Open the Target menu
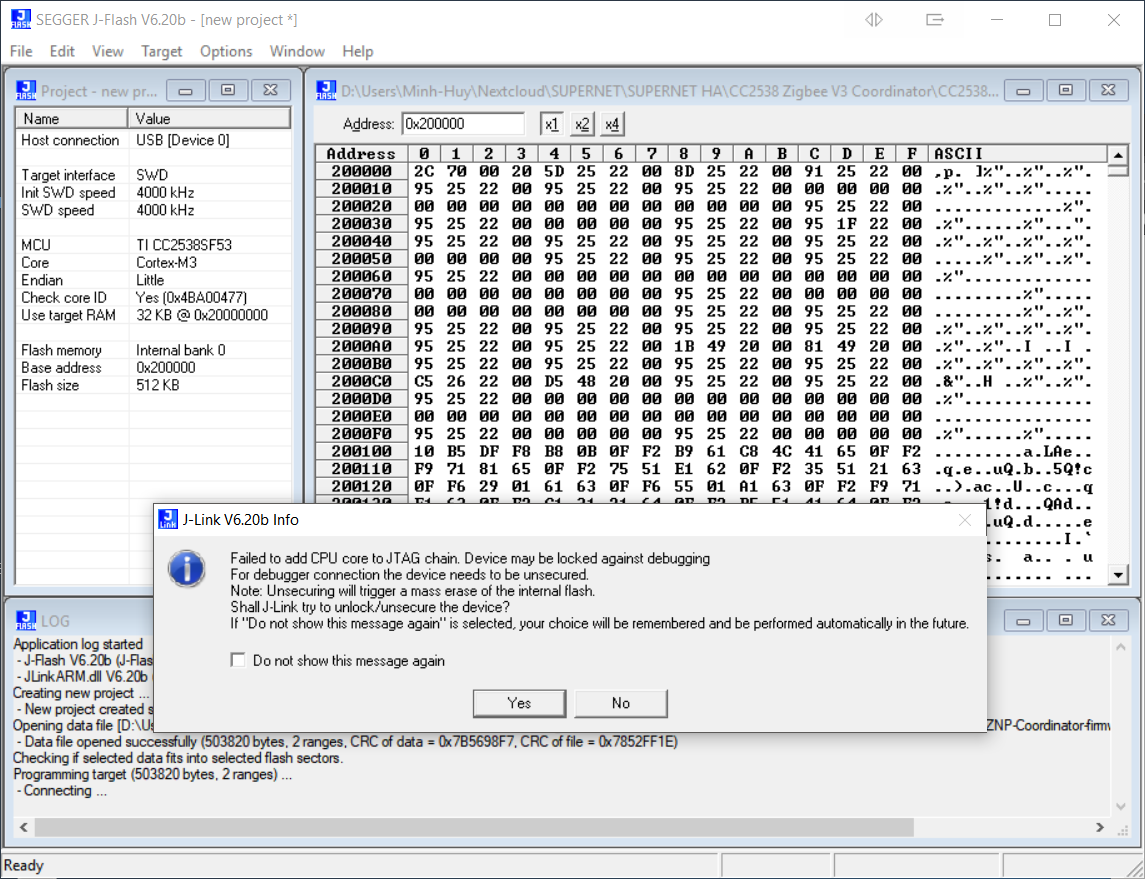 (161, 51)
